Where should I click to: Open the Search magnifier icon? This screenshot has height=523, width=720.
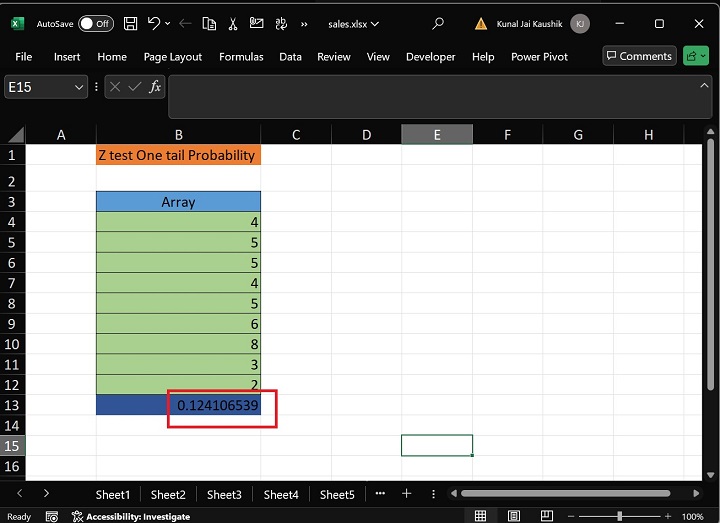[x=438, y=23]
